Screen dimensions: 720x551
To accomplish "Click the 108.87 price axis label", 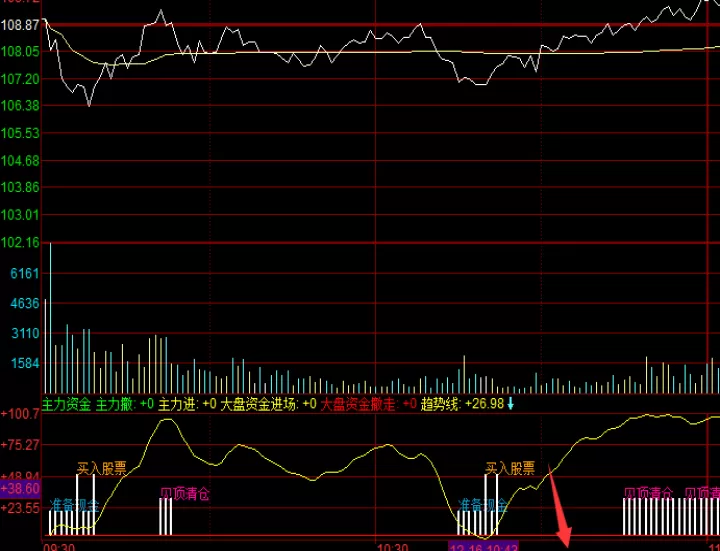I will 20,25.
